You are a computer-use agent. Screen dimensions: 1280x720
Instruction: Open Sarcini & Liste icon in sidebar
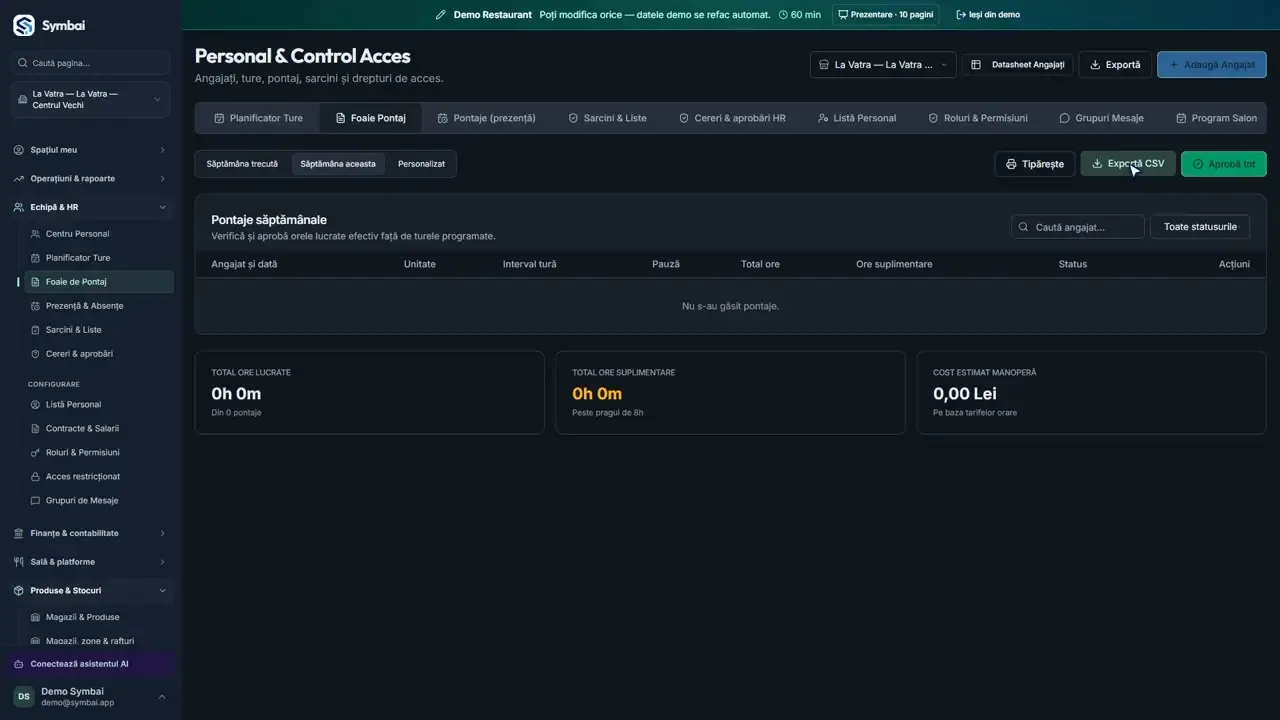pyautogui.click(x=36, y=330)
